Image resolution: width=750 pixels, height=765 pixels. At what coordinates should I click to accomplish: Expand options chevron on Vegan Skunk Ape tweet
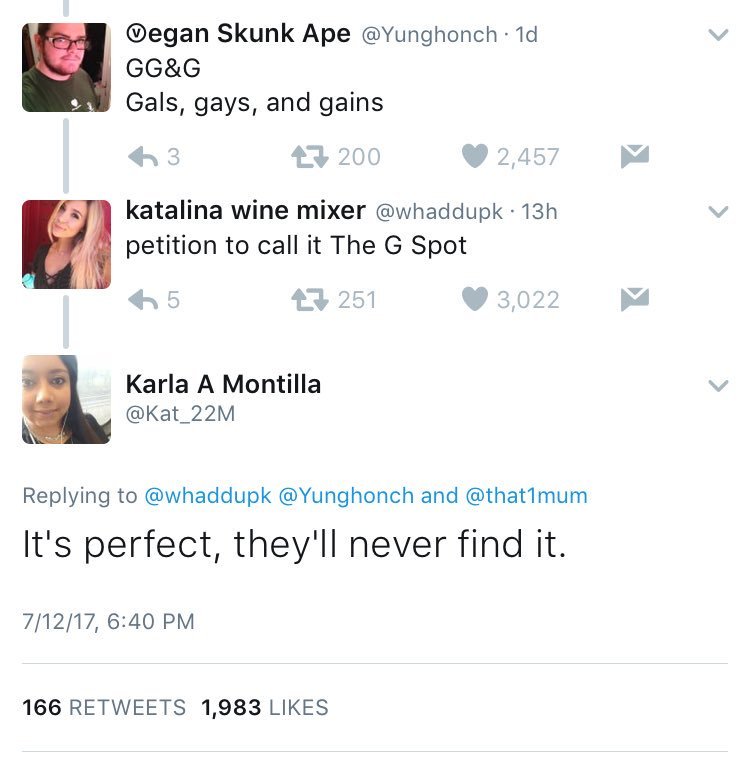[x=717, y=35]
